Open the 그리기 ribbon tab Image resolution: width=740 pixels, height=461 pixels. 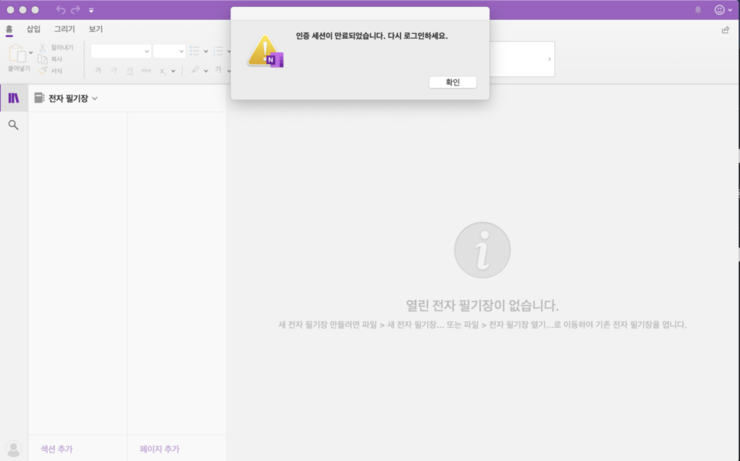(x=65, y=29)
